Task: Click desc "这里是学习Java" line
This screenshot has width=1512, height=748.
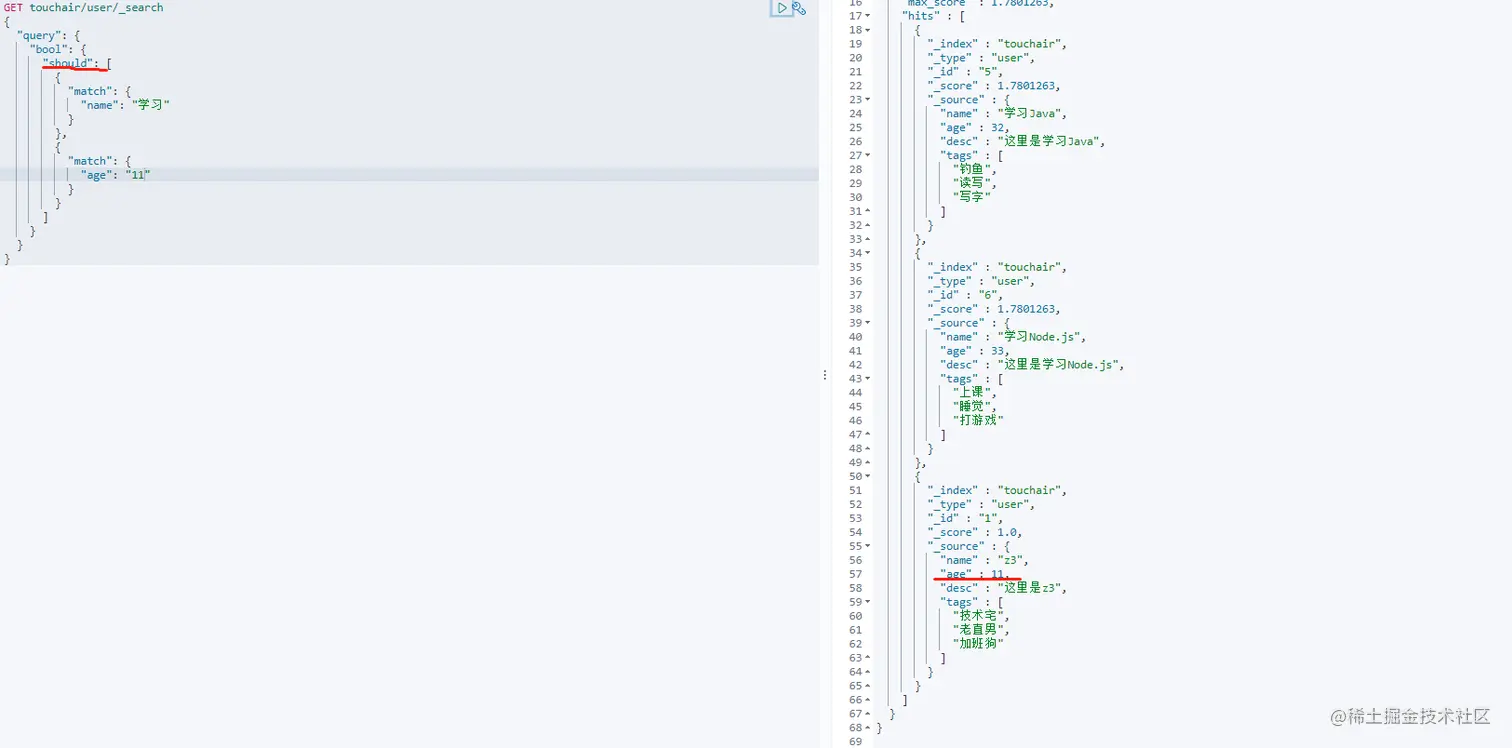Action: point(1023,142)
